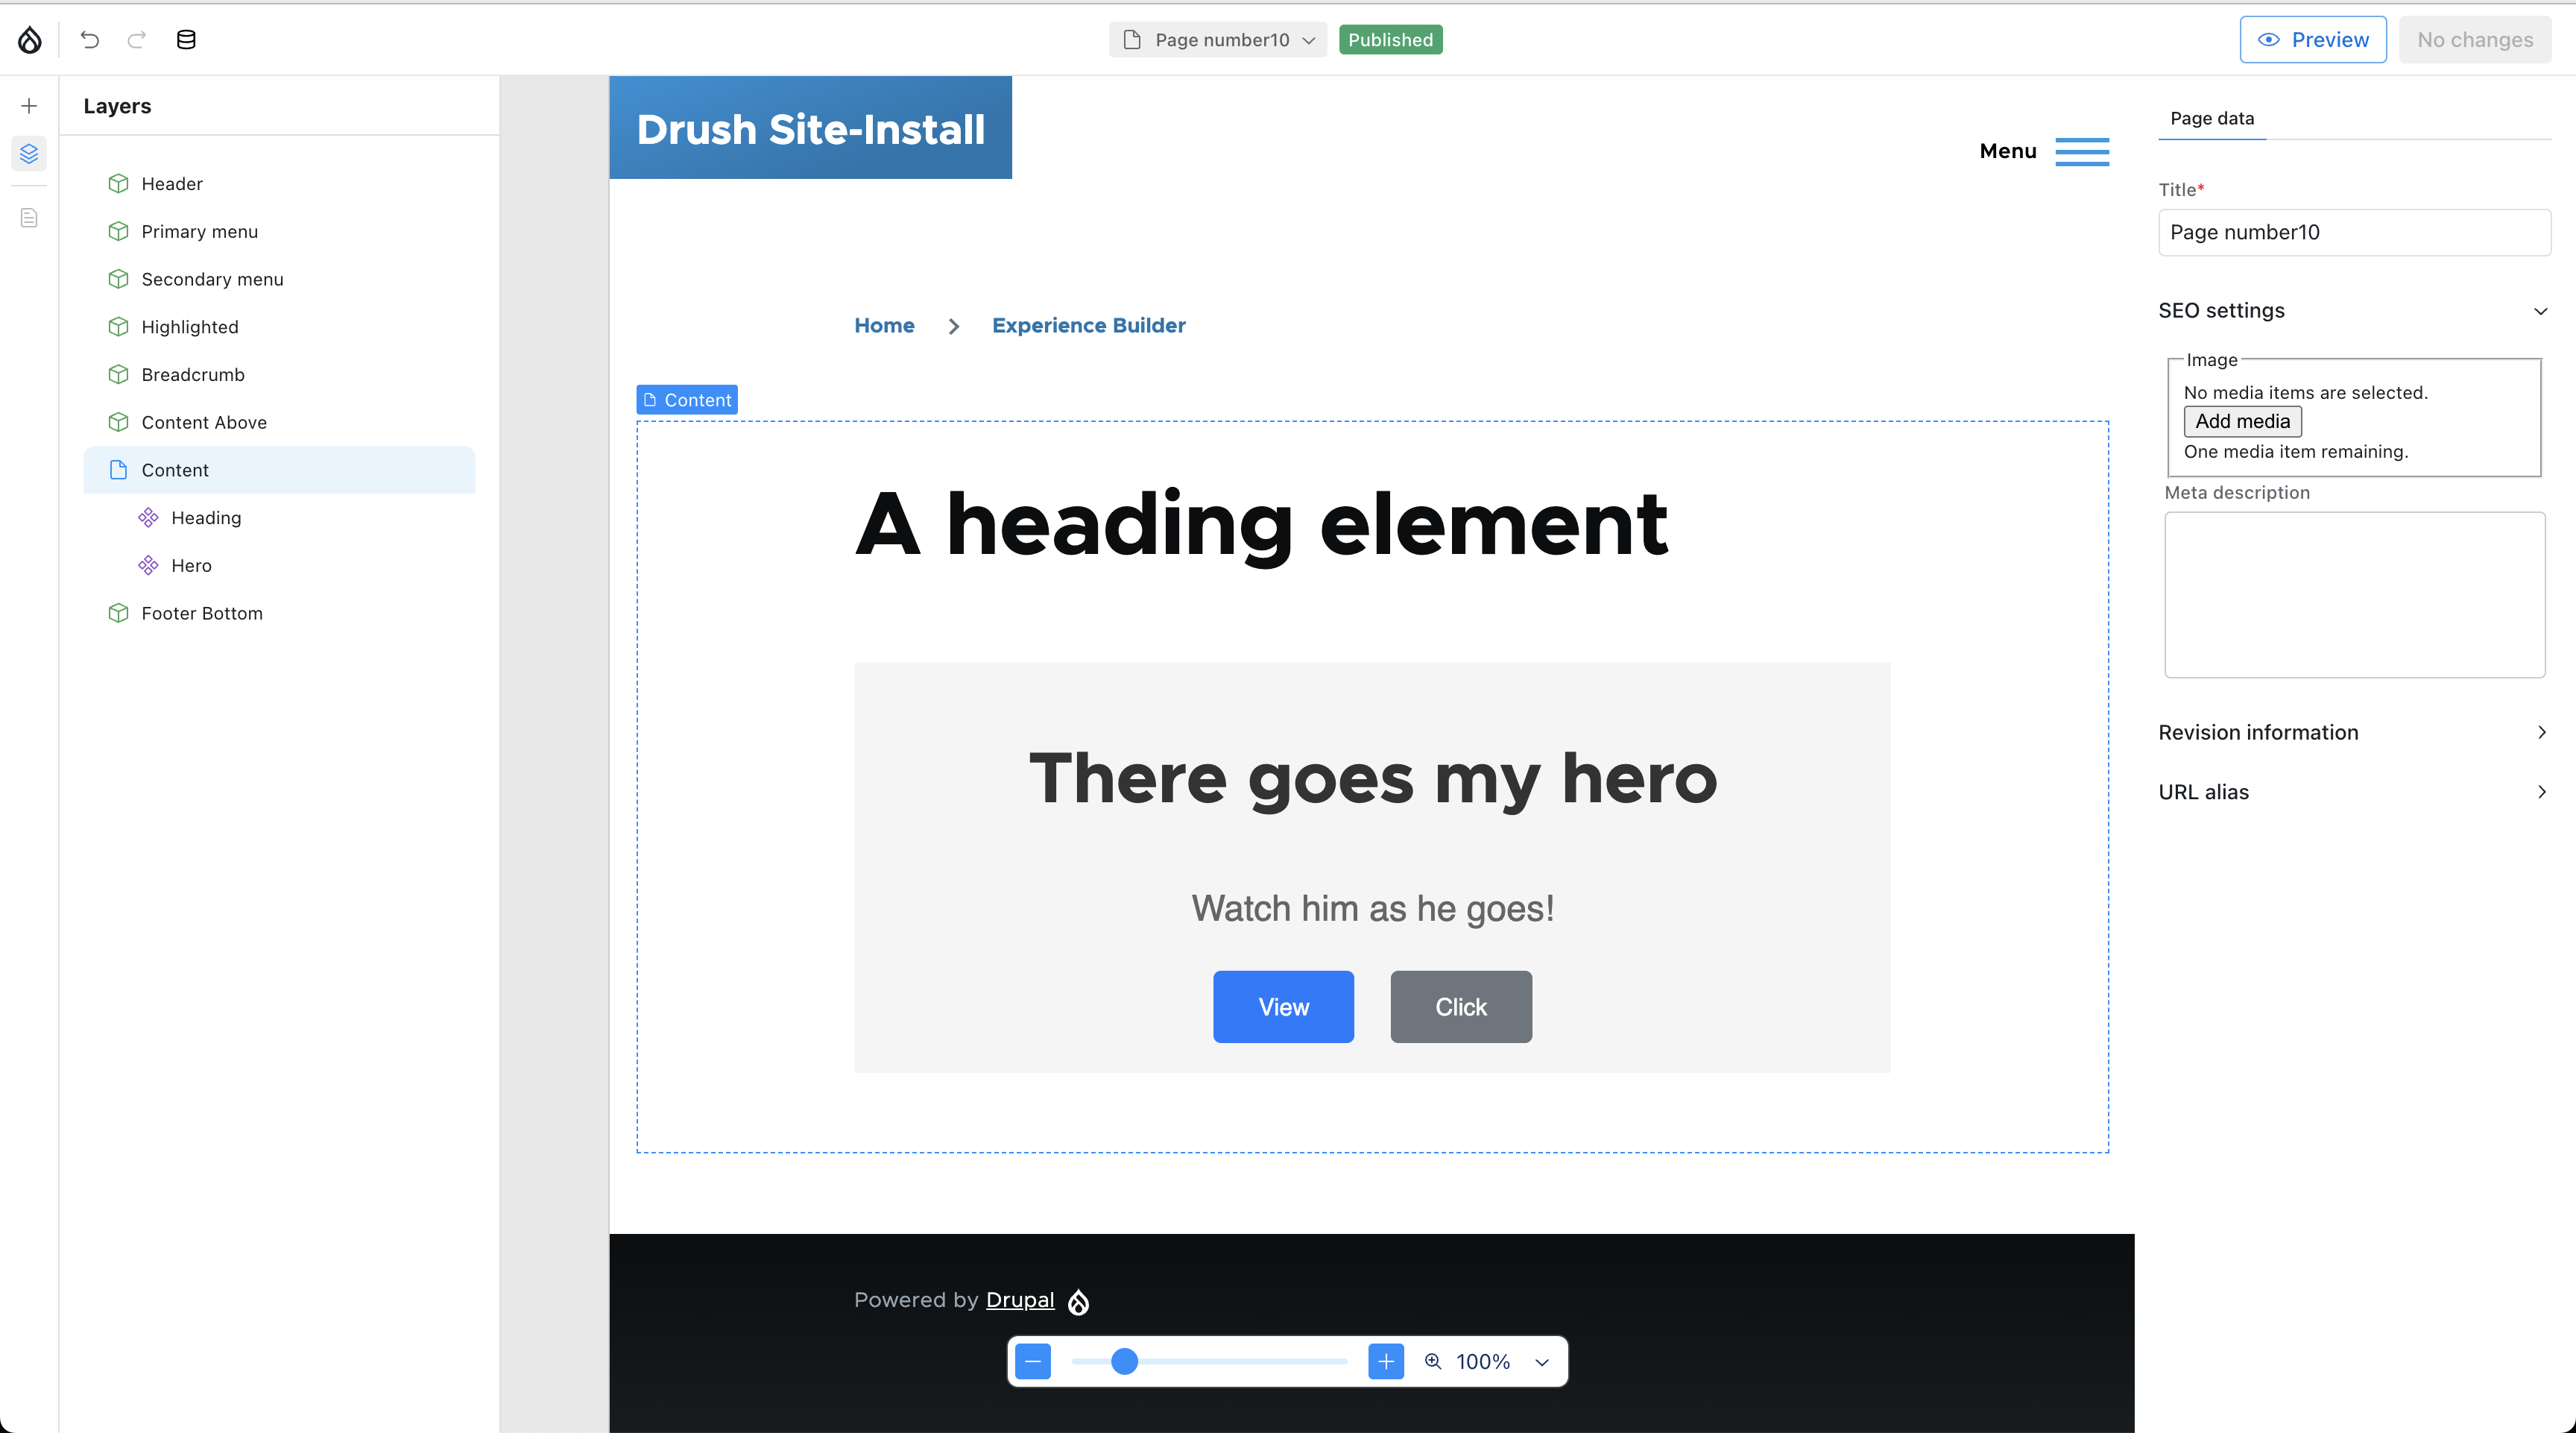Click the blue View button in hero
Screen dimensions: 2576x1433
[x=1283, y=1007]
